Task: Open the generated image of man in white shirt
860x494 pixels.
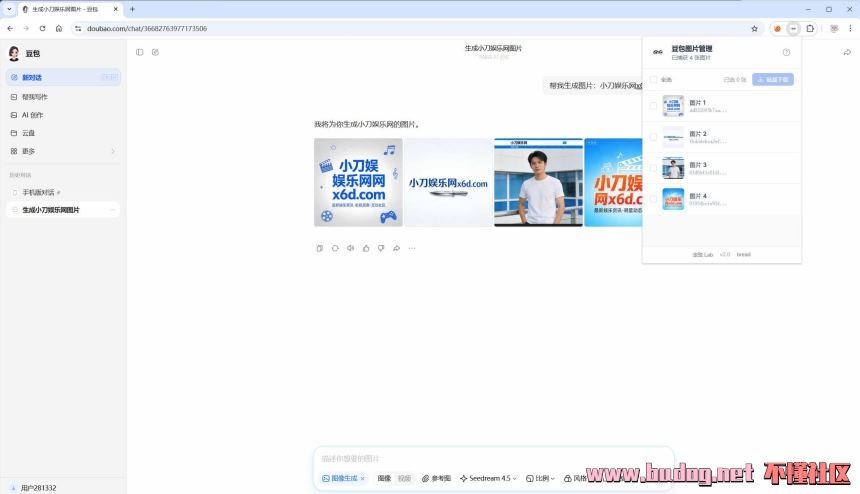Action: (x=538, y=182)
